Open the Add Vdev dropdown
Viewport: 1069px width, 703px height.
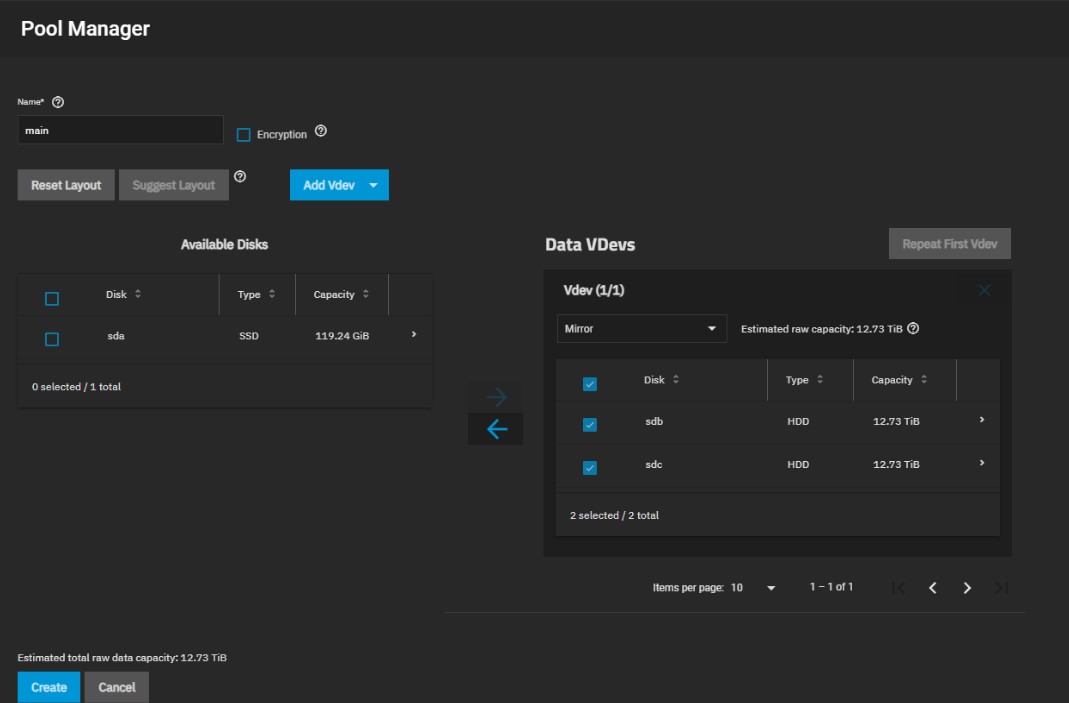338,184
